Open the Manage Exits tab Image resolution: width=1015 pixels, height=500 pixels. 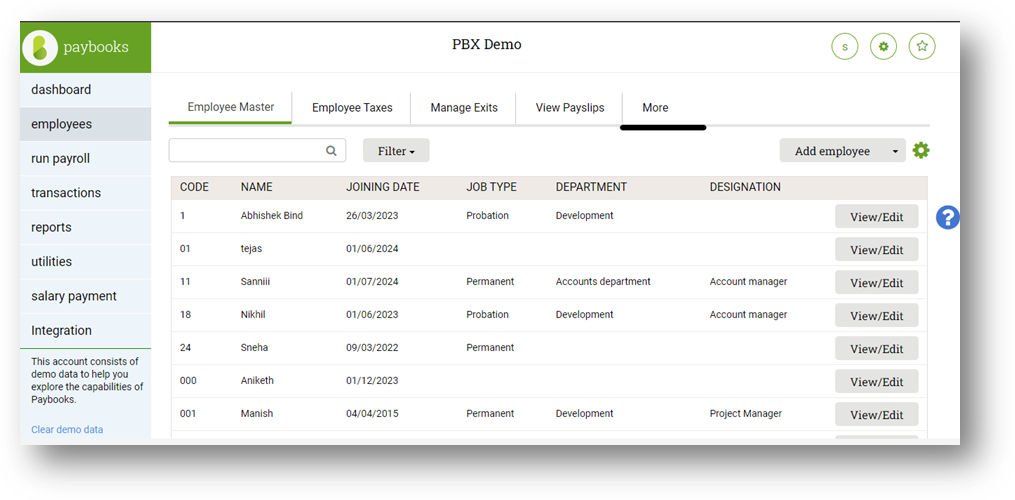coord(464,108)
